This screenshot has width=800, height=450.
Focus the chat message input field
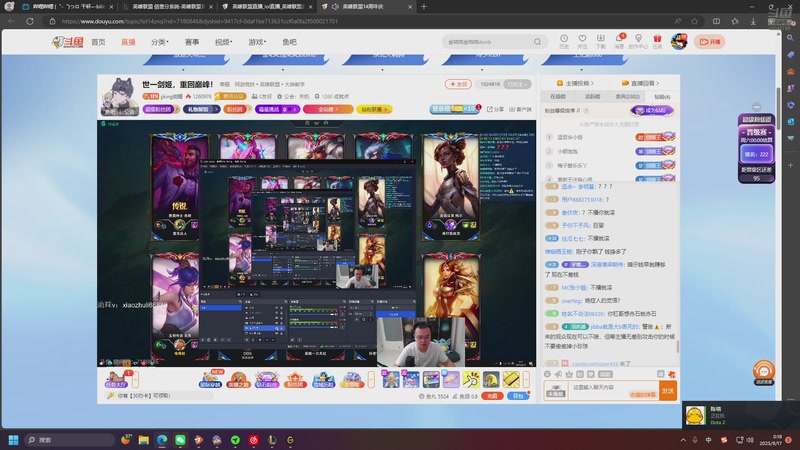pyautogui.click(x=614, y=391)
